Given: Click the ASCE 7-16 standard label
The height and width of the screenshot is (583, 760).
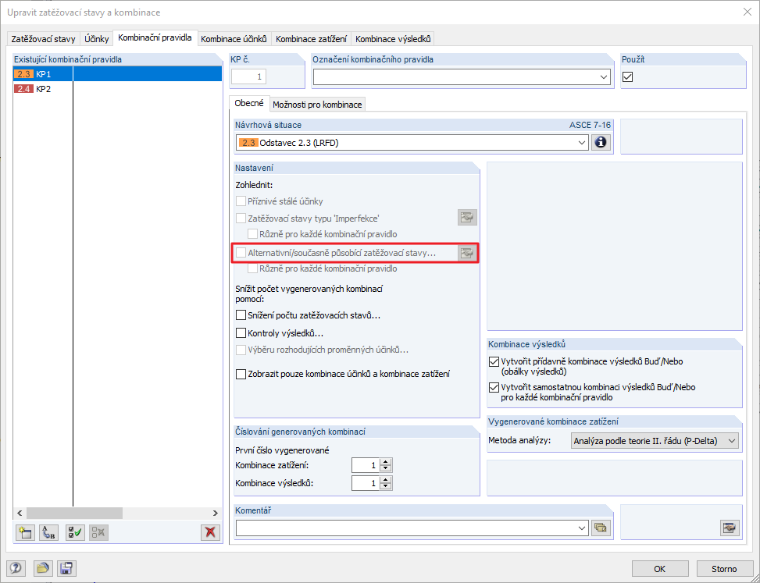Looking at the screenshot, I should (x=590, y=125).
